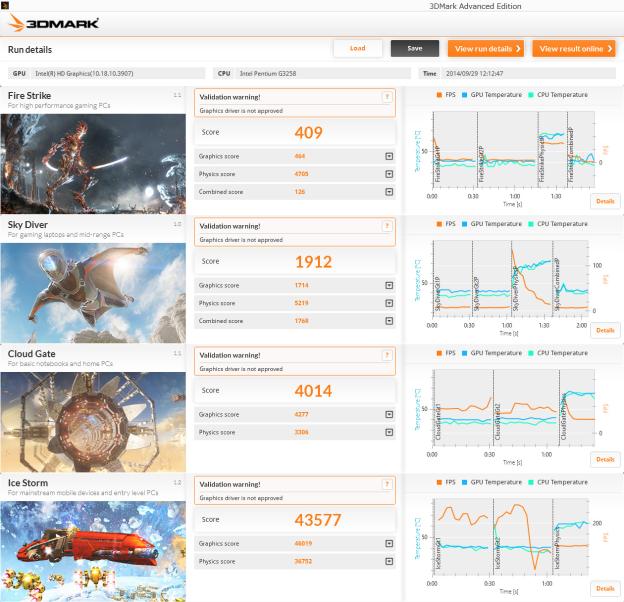Expand the Fire Strike Physics score row
This screenshot has height=602, width=624.
pos(389,174)
